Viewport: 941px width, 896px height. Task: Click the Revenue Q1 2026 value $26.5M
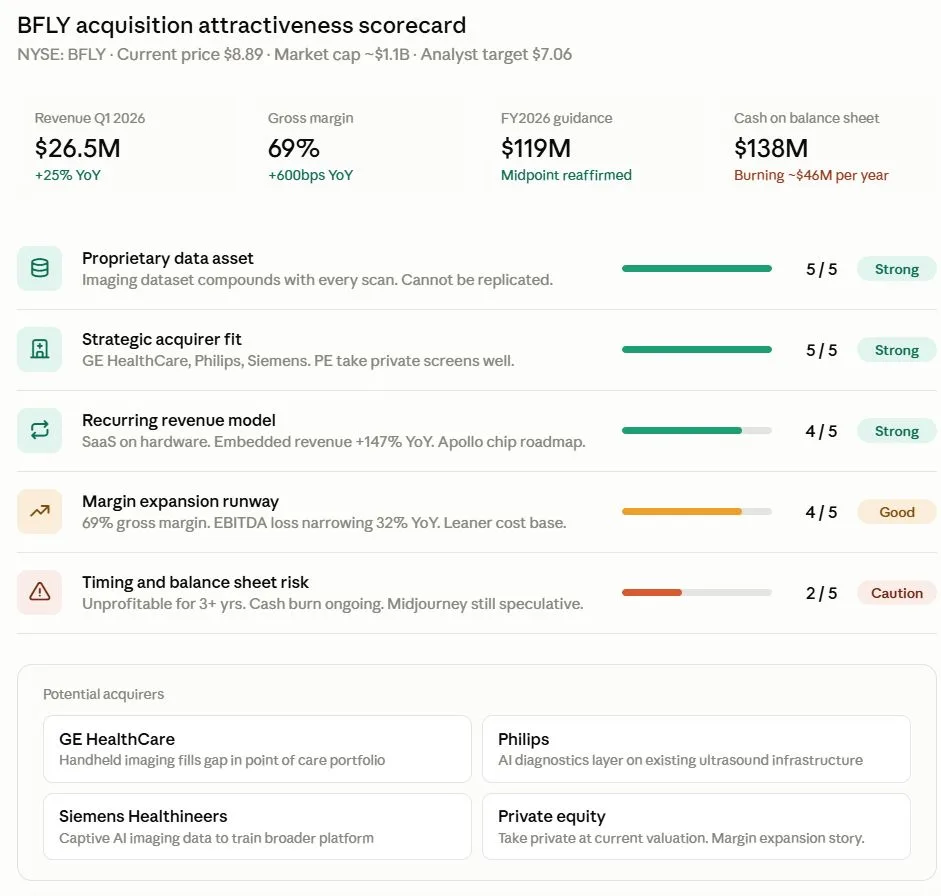77,148
